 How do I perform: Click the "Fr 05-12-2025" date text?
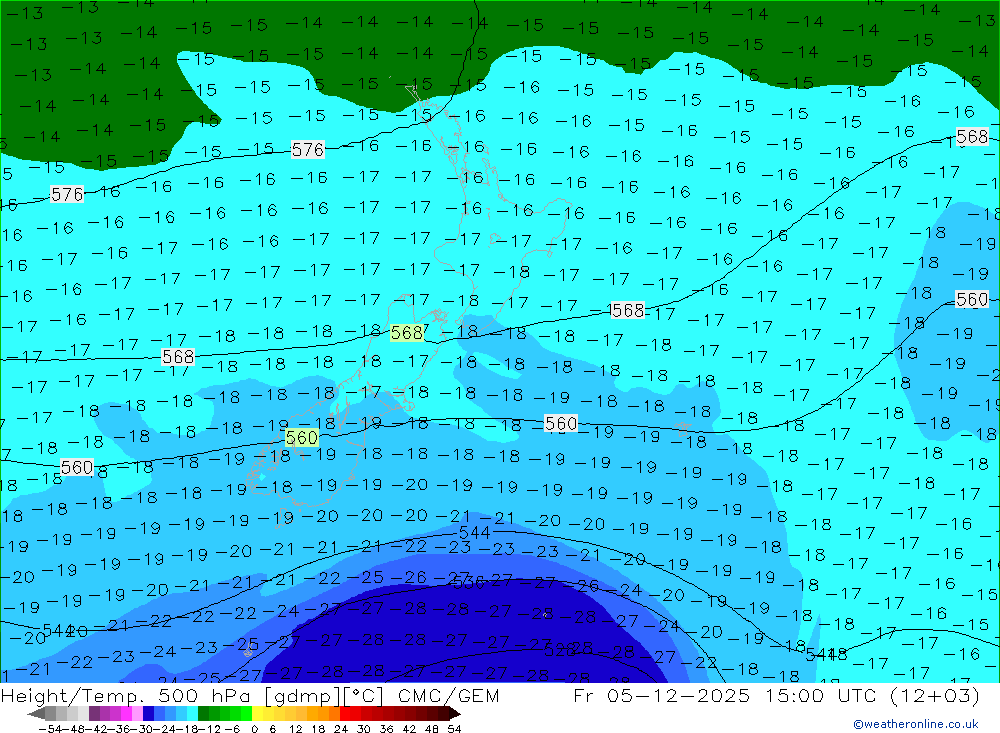click(658, 696)
